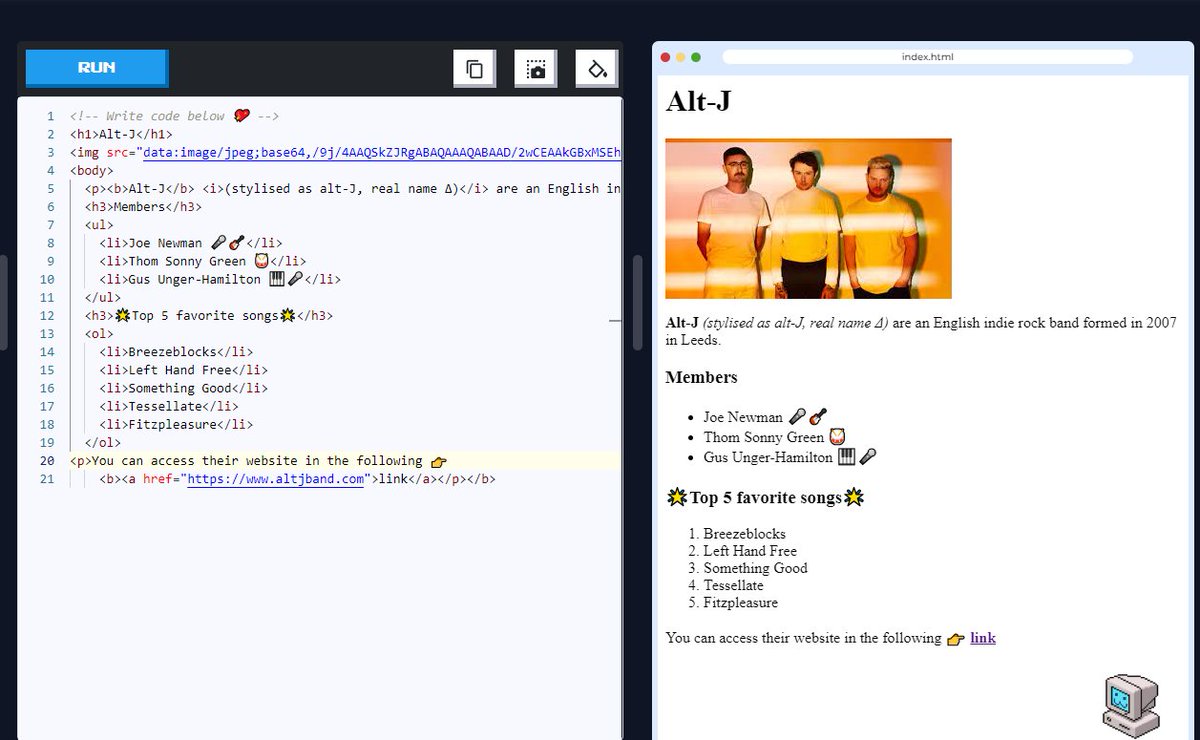
Task: Click the 'Tessellate' code line
Action: click(169, 406)
